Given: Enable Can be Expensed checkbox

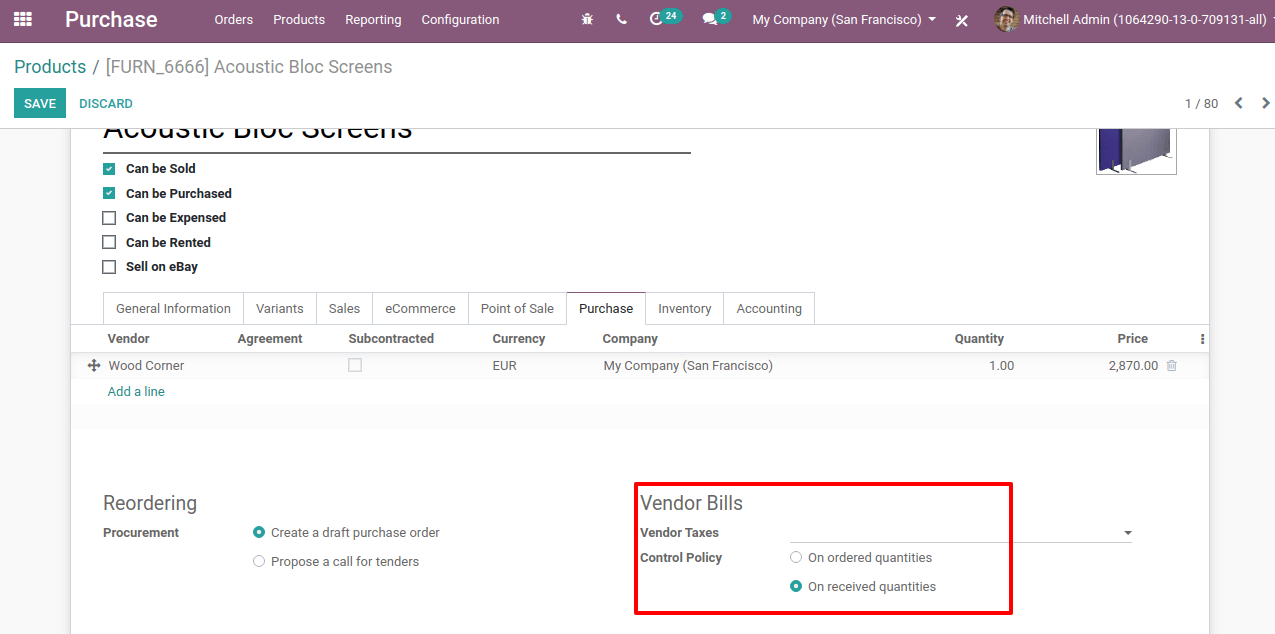Looking at the screenshot, I should tap(109, 218).
